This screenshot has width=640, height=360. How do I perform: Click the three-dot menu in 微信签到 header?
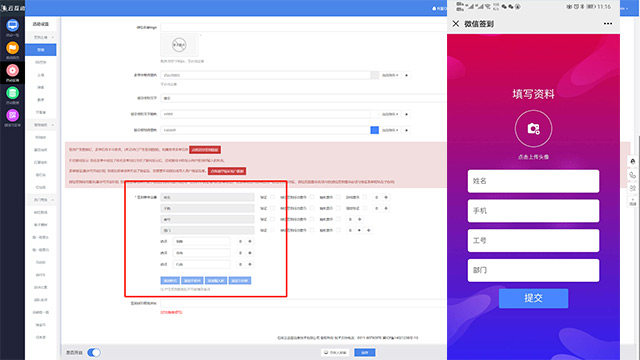pyautogui.click(x=608, y=24)
